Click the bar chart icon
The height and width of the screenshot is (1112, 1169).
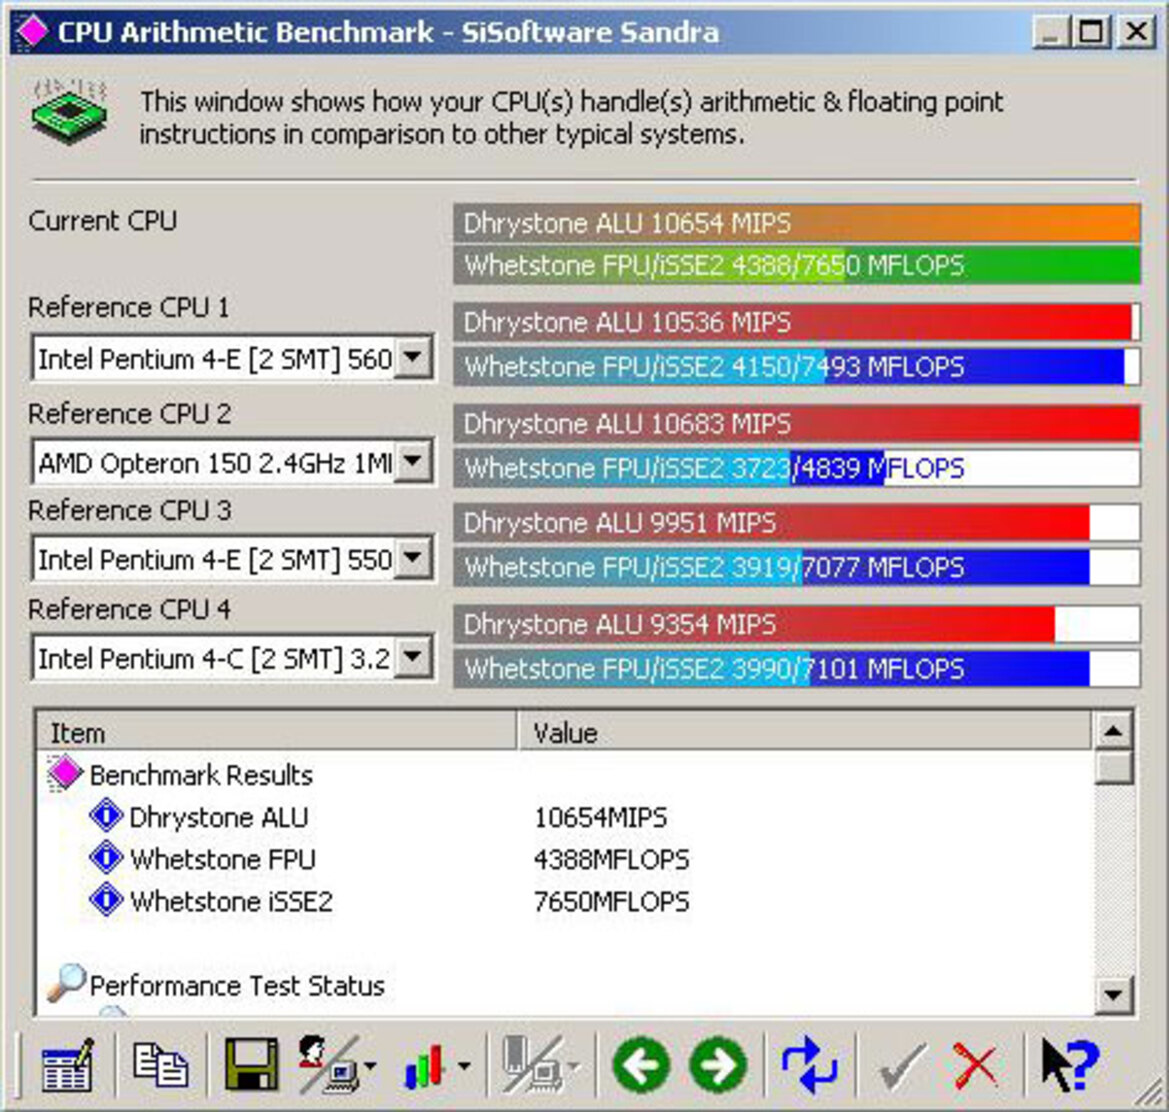425,1066
